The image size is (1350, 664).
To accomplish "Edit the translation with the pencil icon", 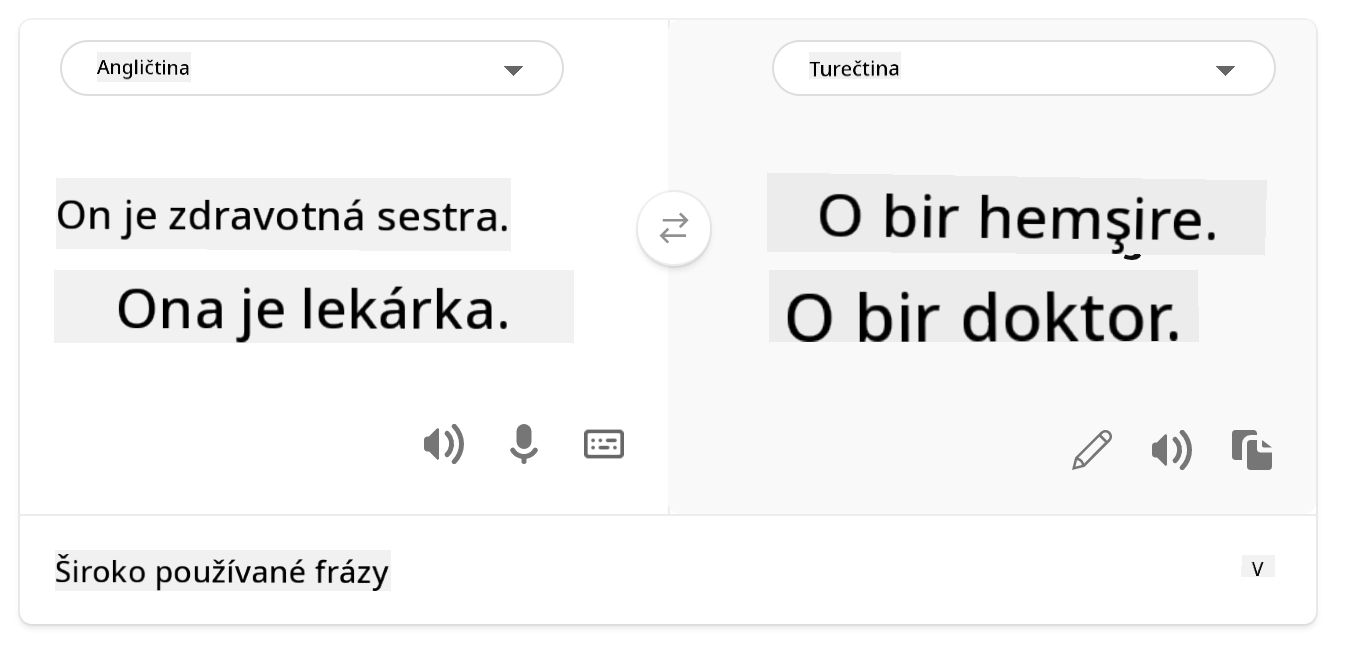I will 1092,450.
